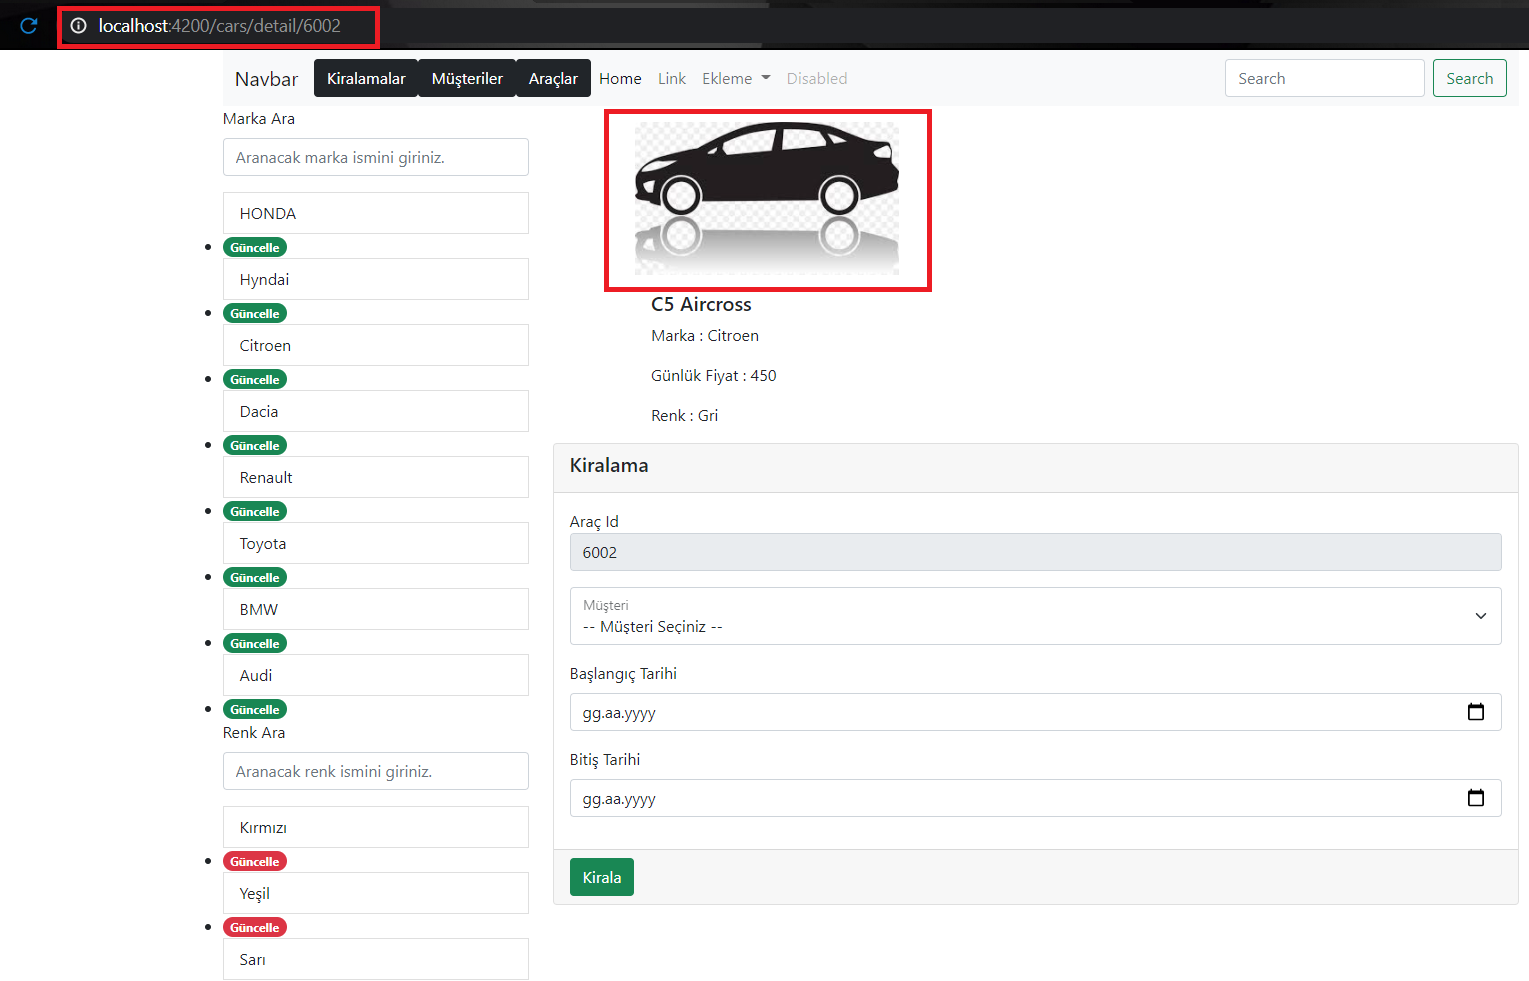Click the C5 Aircross car image
This screenshot has height=981, width=1529.
coord(767,200)
